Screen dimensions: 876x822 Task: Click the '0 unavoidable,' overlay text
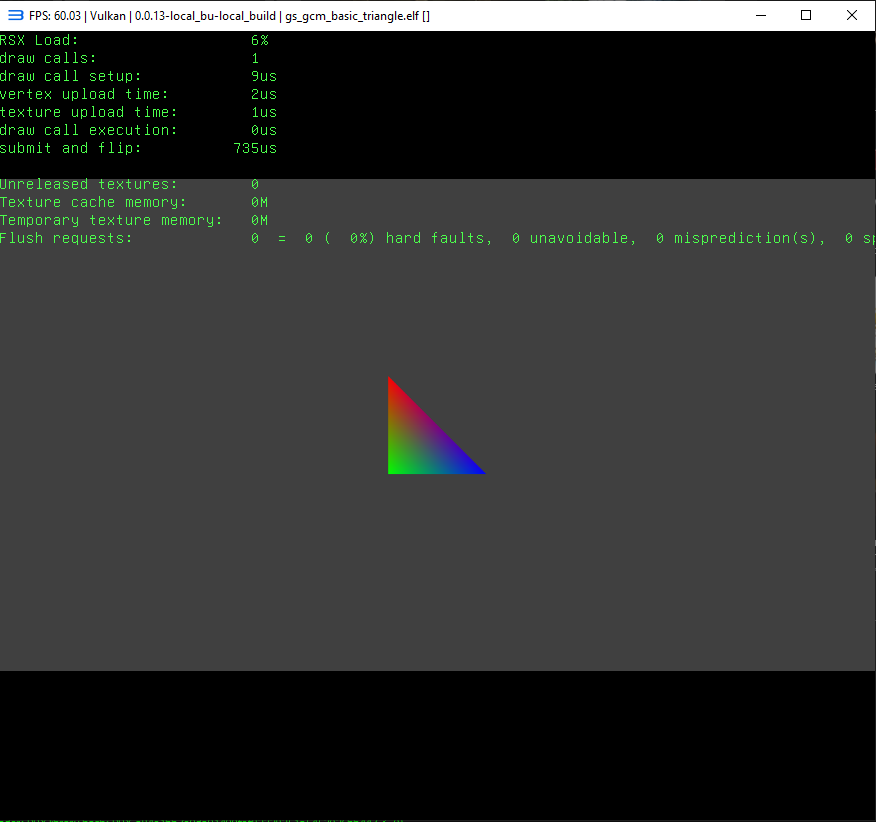pyautogui.click(x=574, y=238)
